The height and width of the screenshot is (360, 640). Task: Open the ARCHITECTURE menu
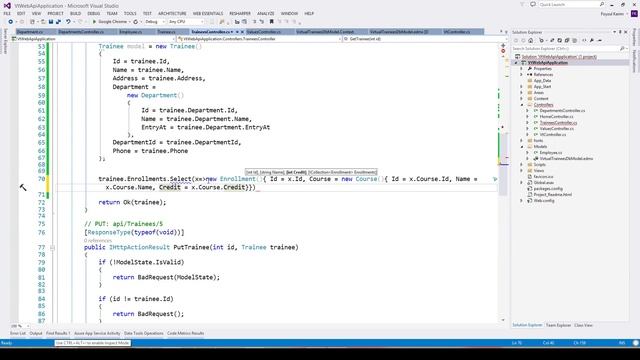(x=172, y=13)
